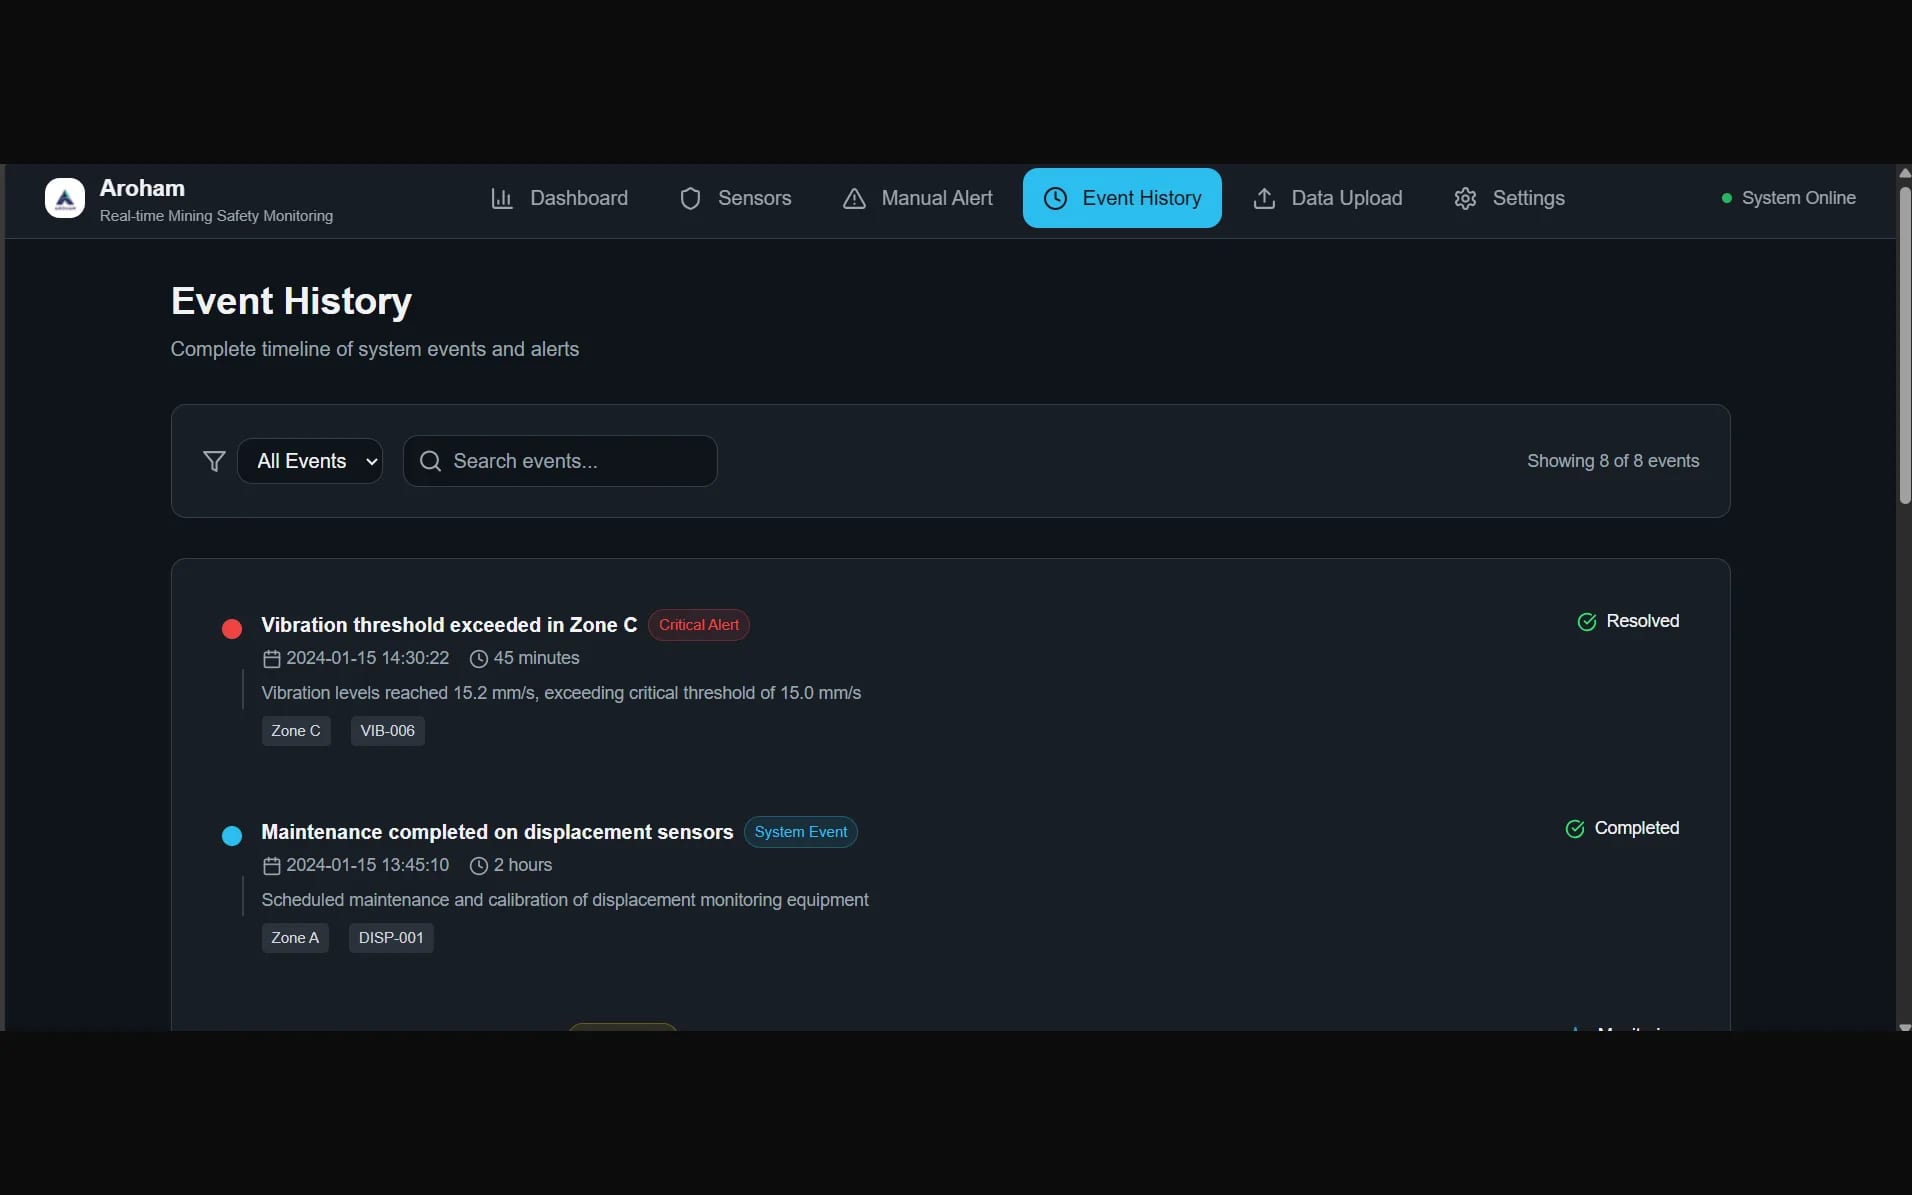The width and height of the screenshot is (1912, 1195).
Task: Click the VIB-006 sensor tag
Action: 388,731
